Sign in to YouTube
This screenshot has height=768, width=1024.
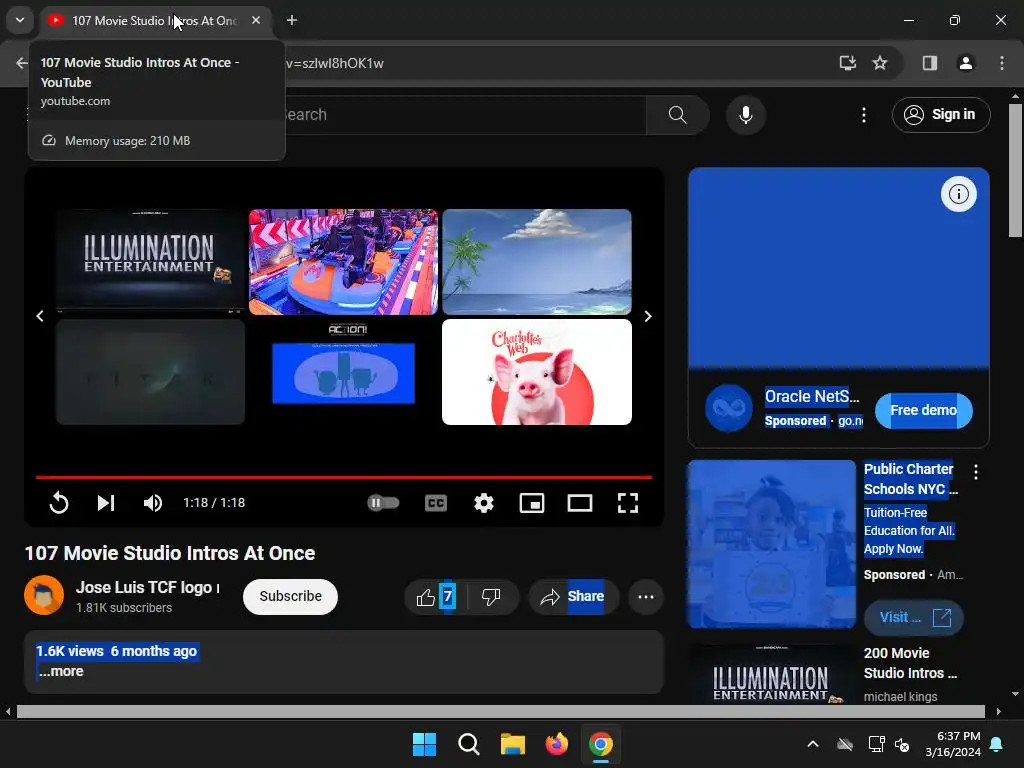pos(941,115)
